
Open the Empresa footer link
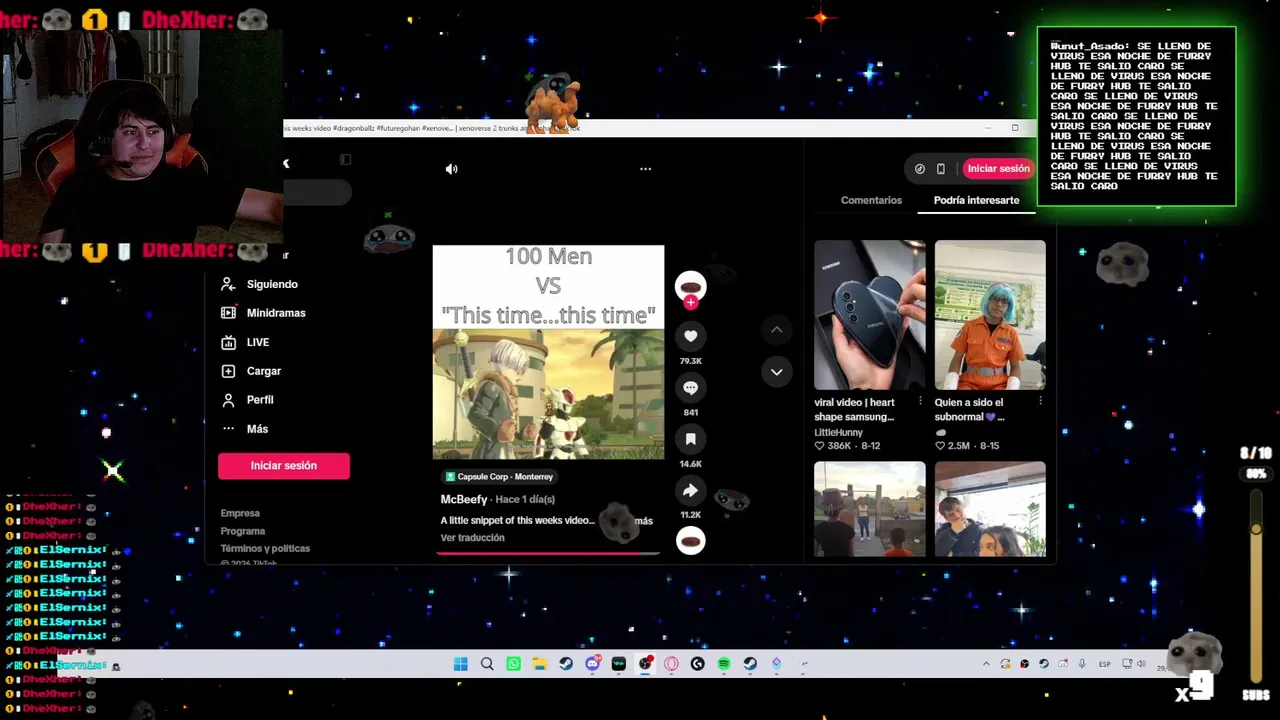(x=240, y=513)
